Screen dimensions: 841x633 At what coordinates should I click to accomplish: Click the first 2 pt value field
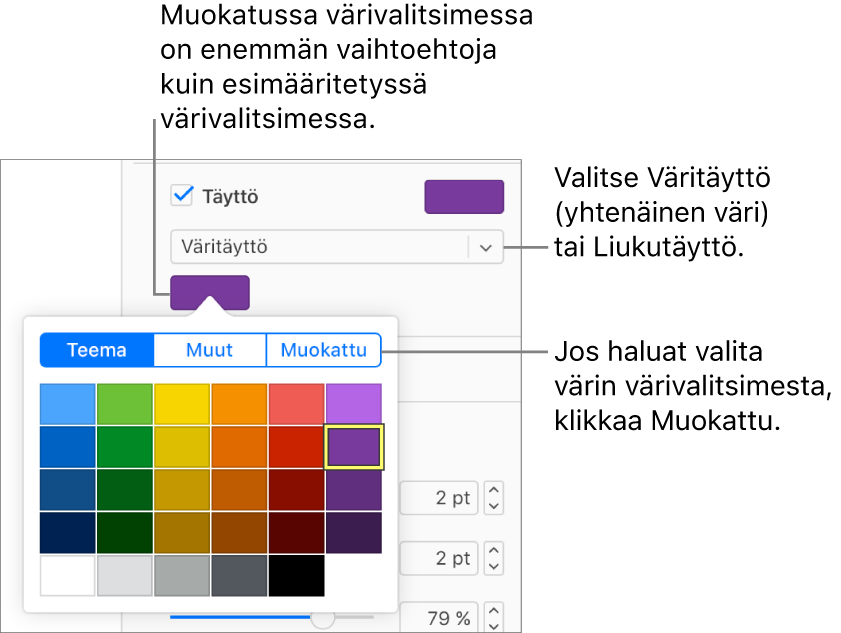[x=439, y=498]
